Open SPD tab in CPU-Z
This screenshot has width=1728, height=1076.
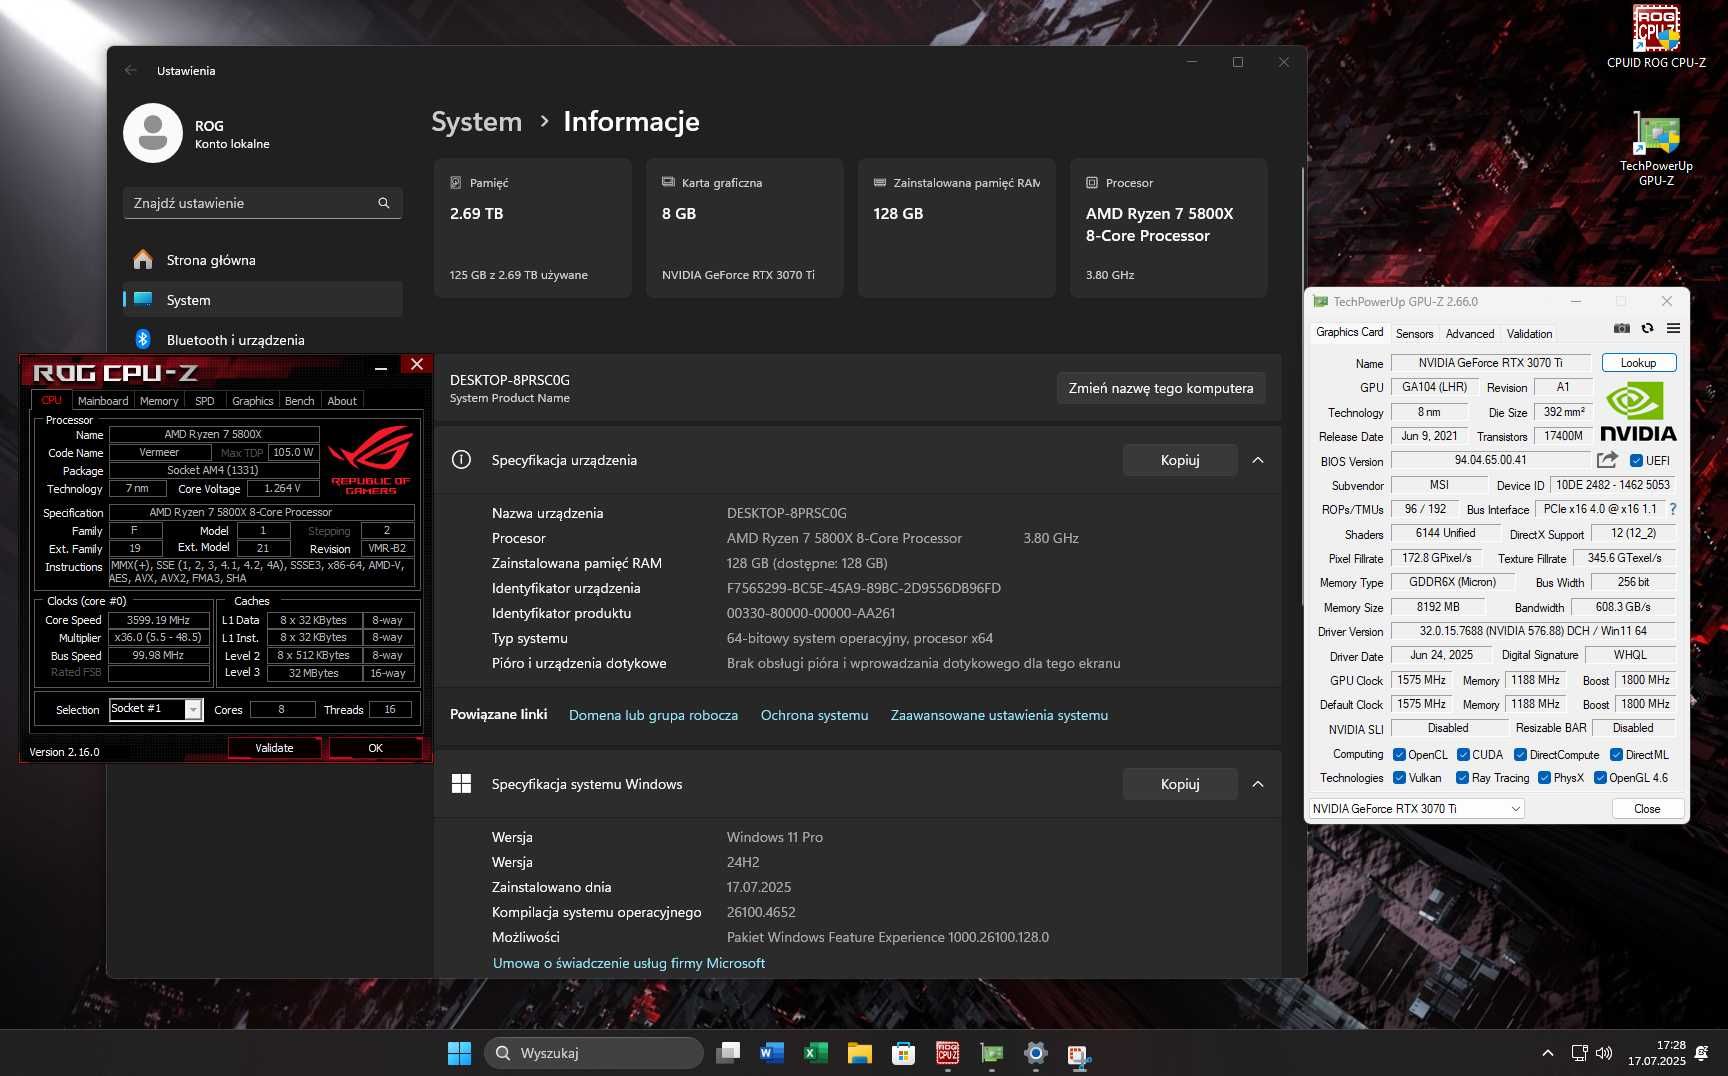tap(205, 401)
